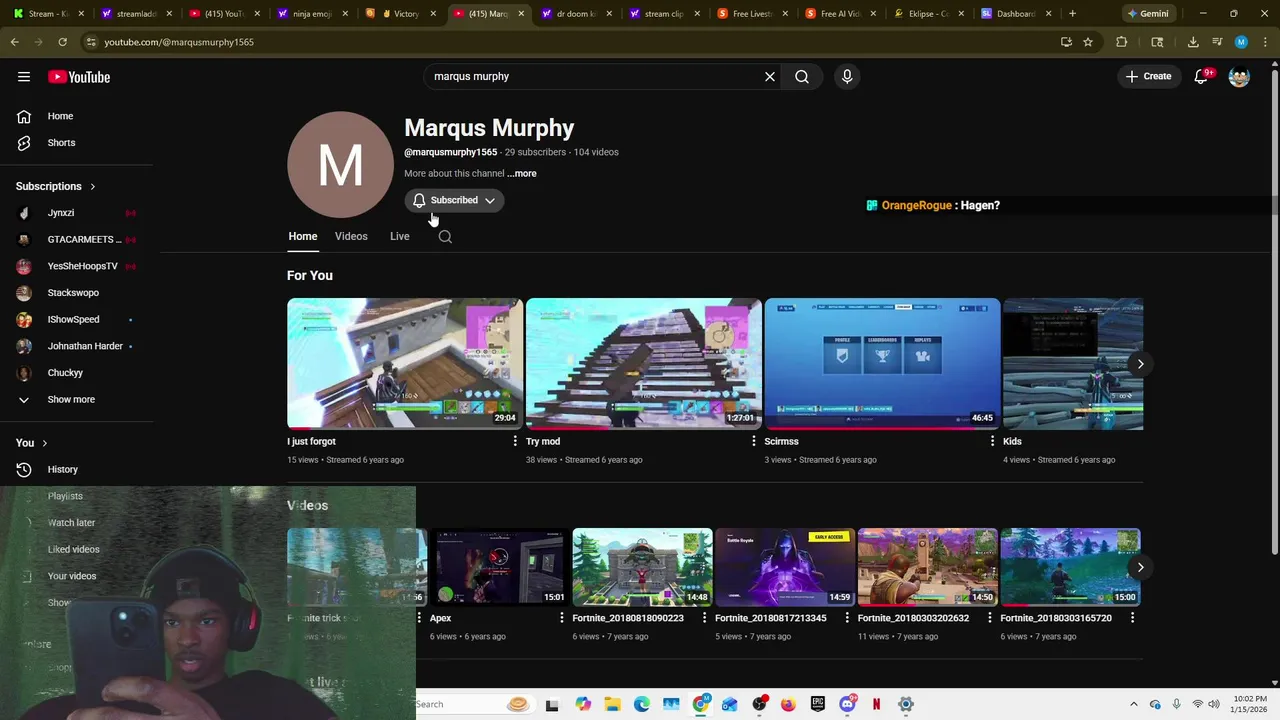Open options for 'Try mod' video
The image size is (1280, 720).
(754, 441)
